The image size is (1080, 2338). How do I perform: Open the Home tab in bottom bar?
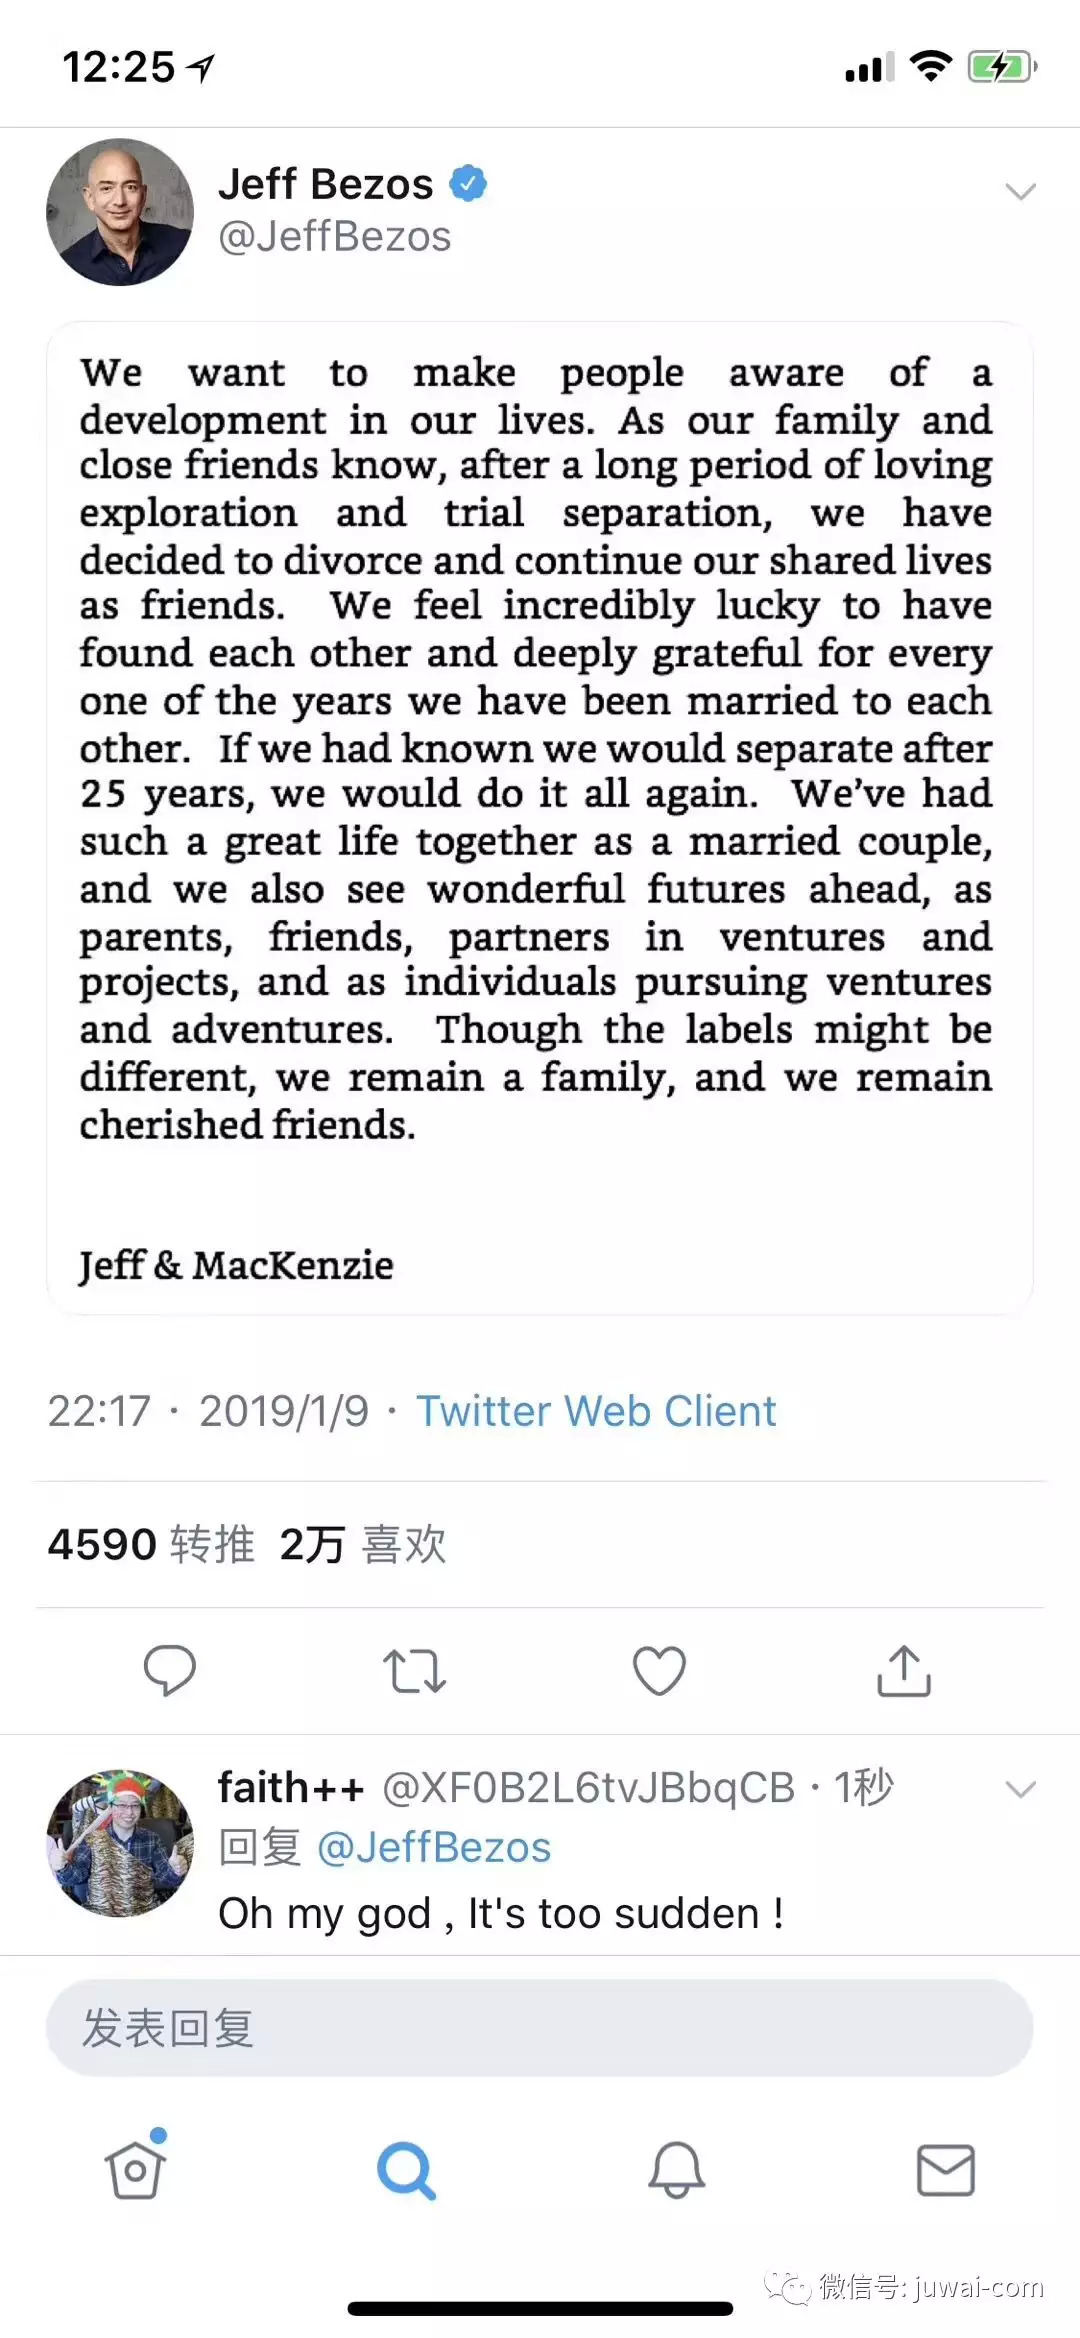135,2170
